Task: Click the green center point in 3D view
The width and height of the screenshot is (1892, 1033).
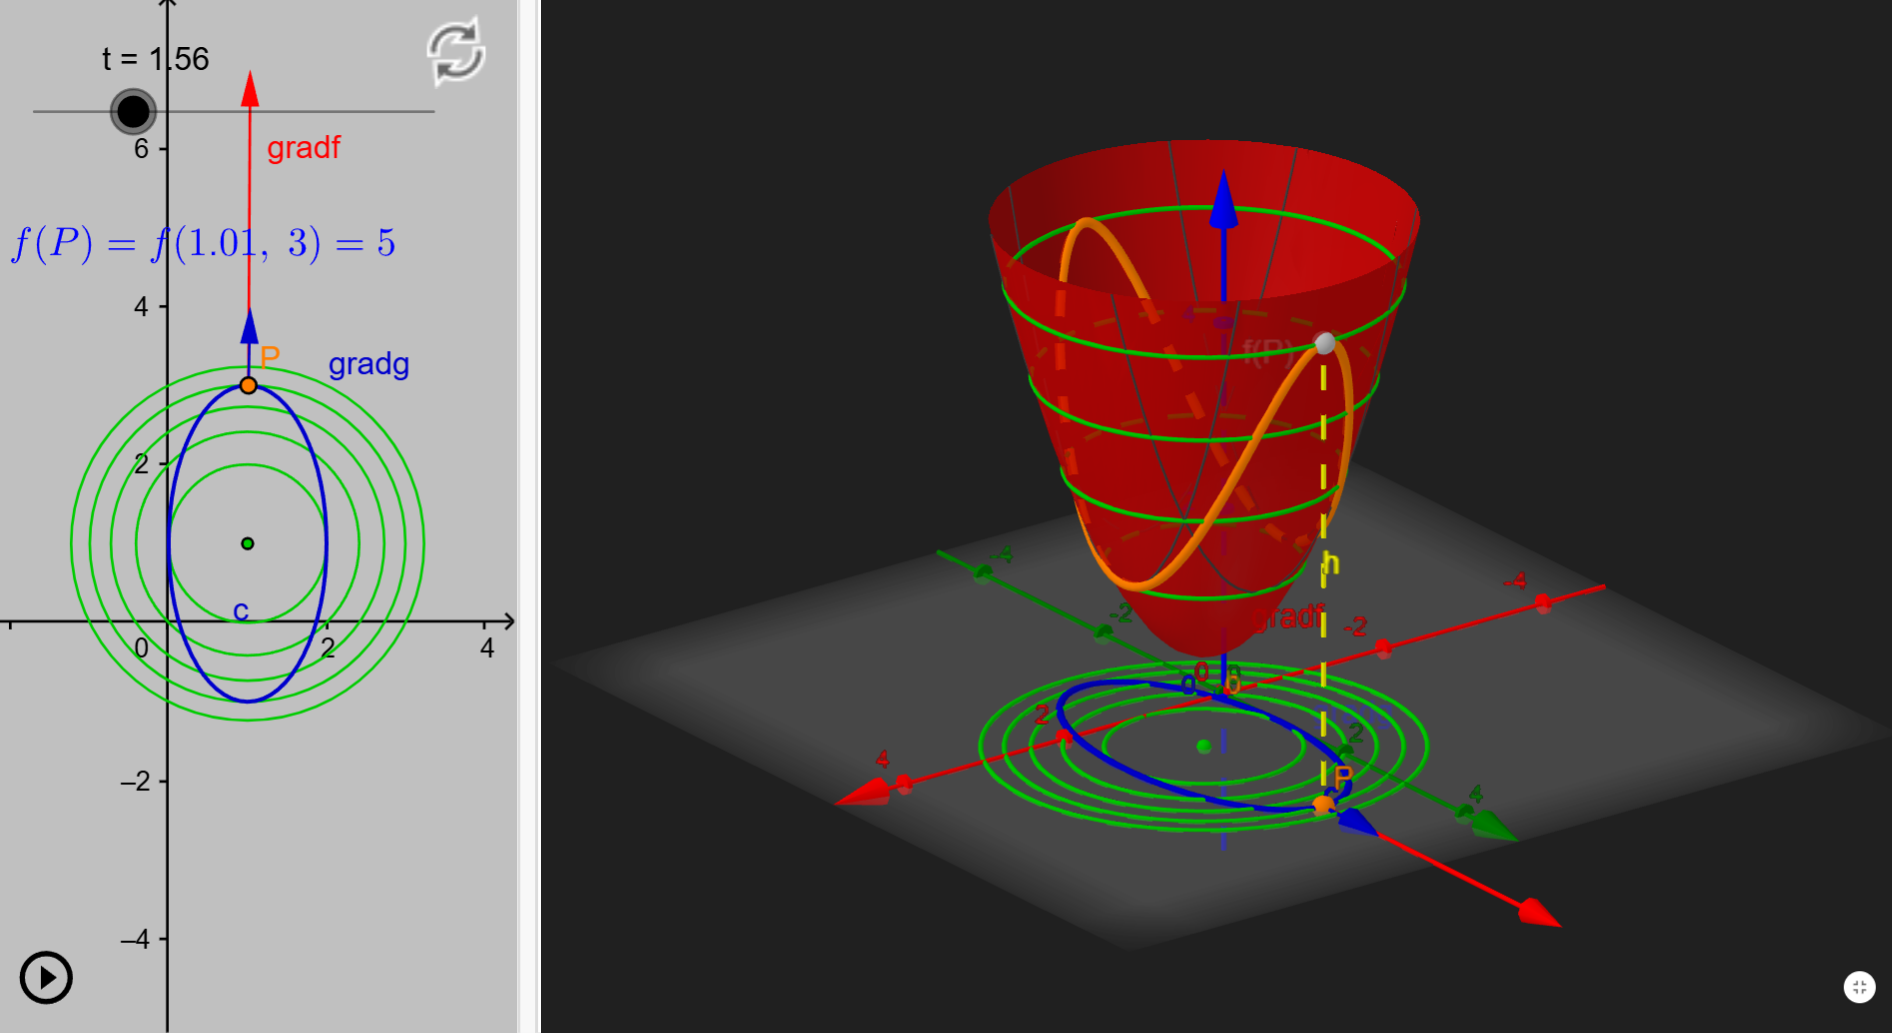Action: (1204, 746)
